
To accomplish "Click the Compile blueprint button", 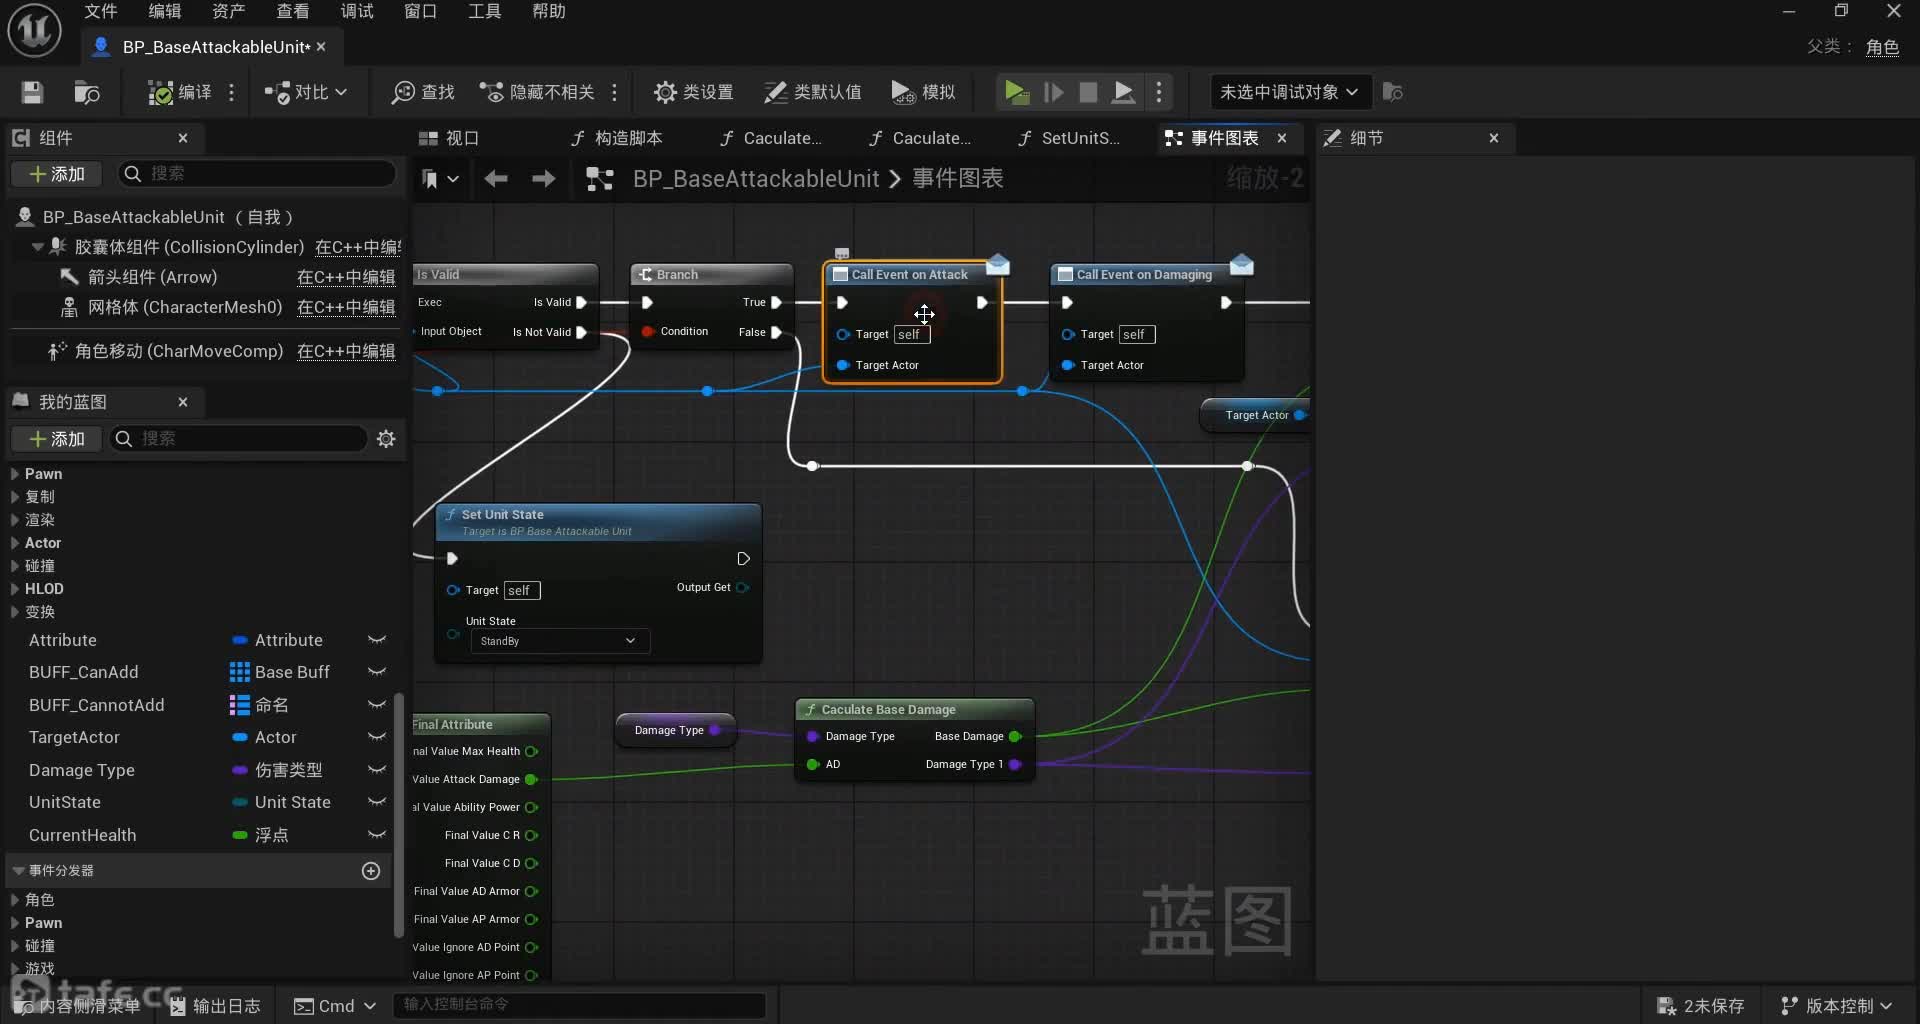I will (x=180, y=92).
